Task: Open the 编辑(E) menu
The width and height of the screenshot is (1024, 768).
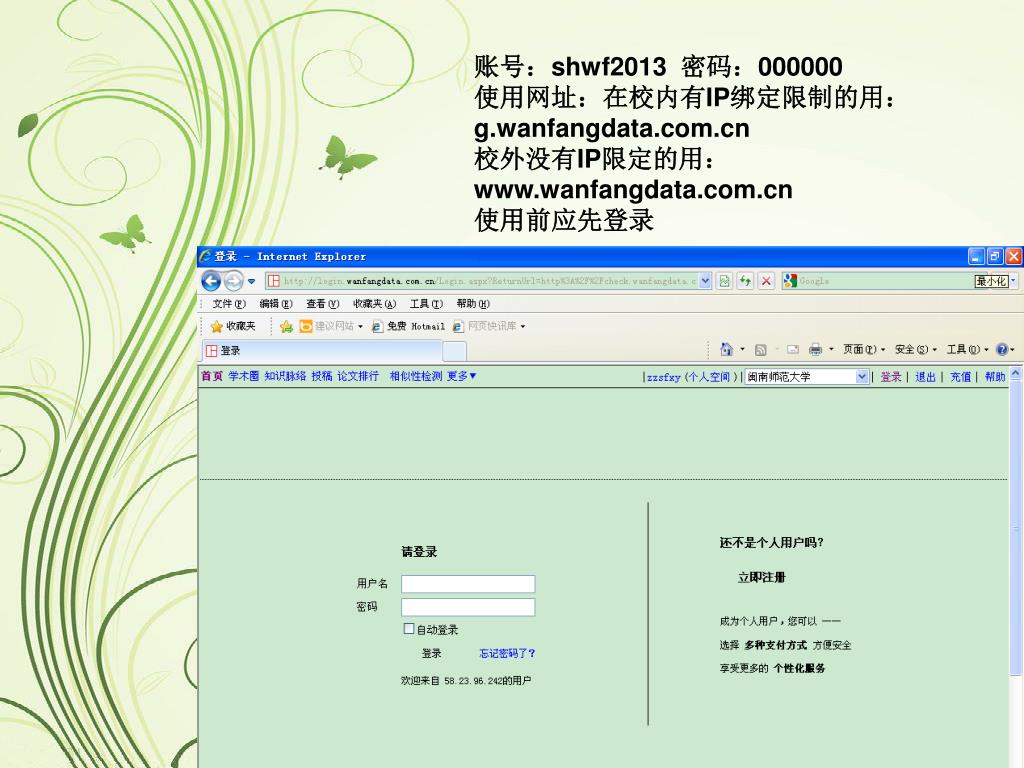Action: coord(276,304)
